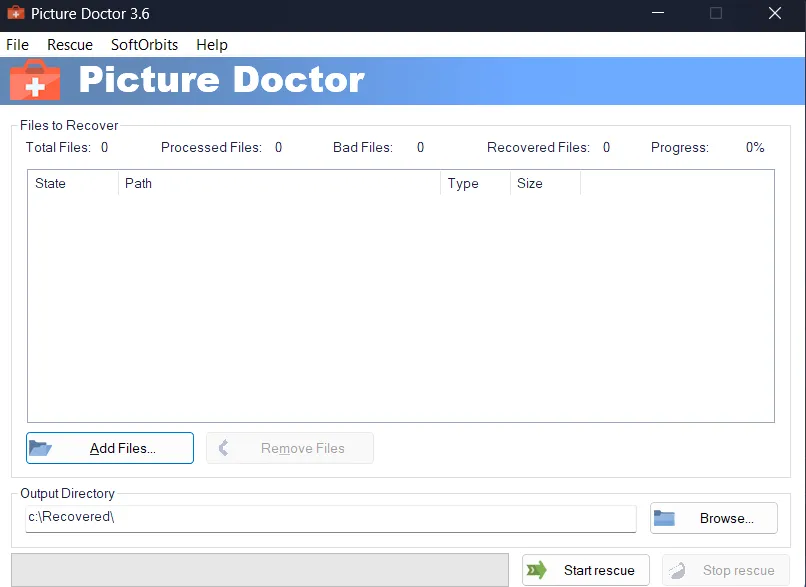Open the File menu
This screenshot has height=587, width=806.
pos(17,44)
